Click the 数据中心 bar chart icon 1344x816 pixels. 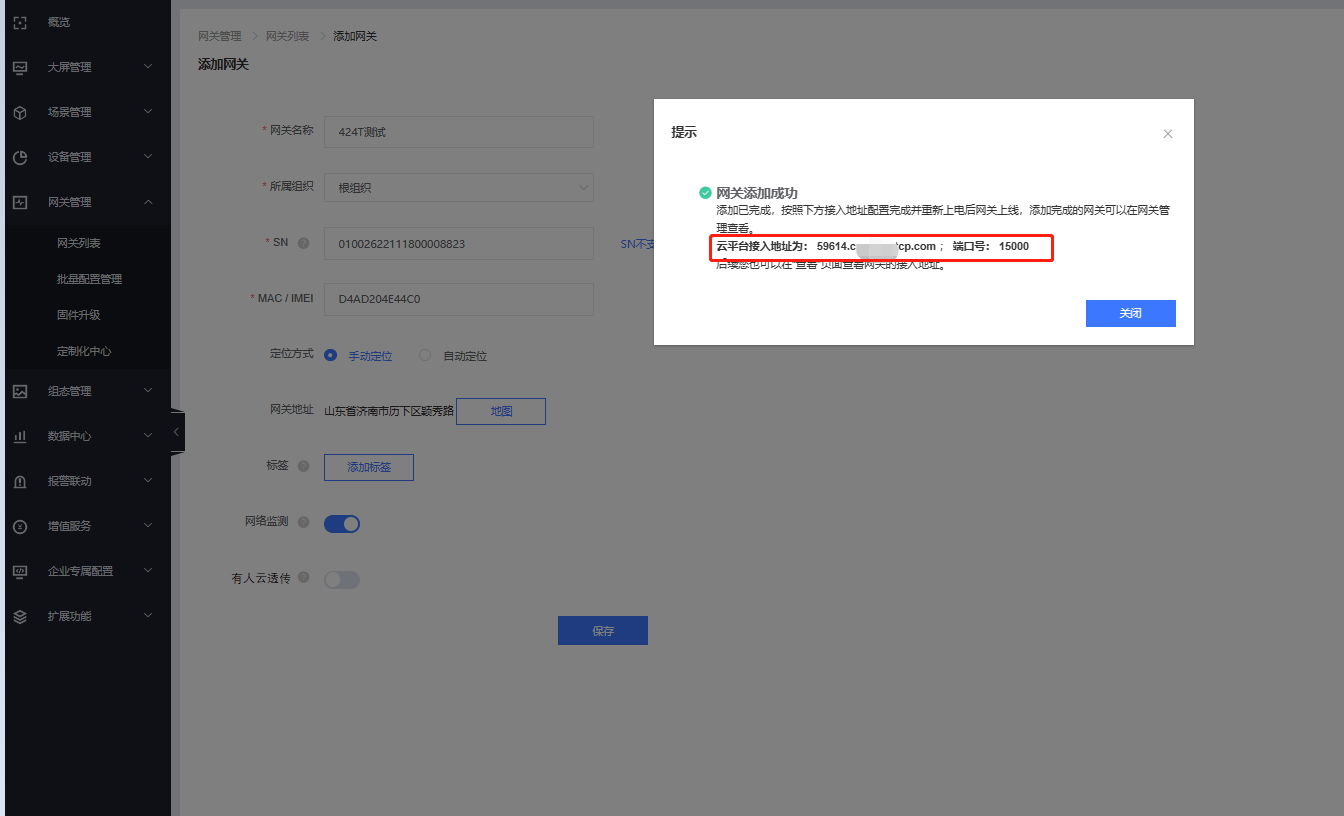pyautogui.click(x=20, y=436)
